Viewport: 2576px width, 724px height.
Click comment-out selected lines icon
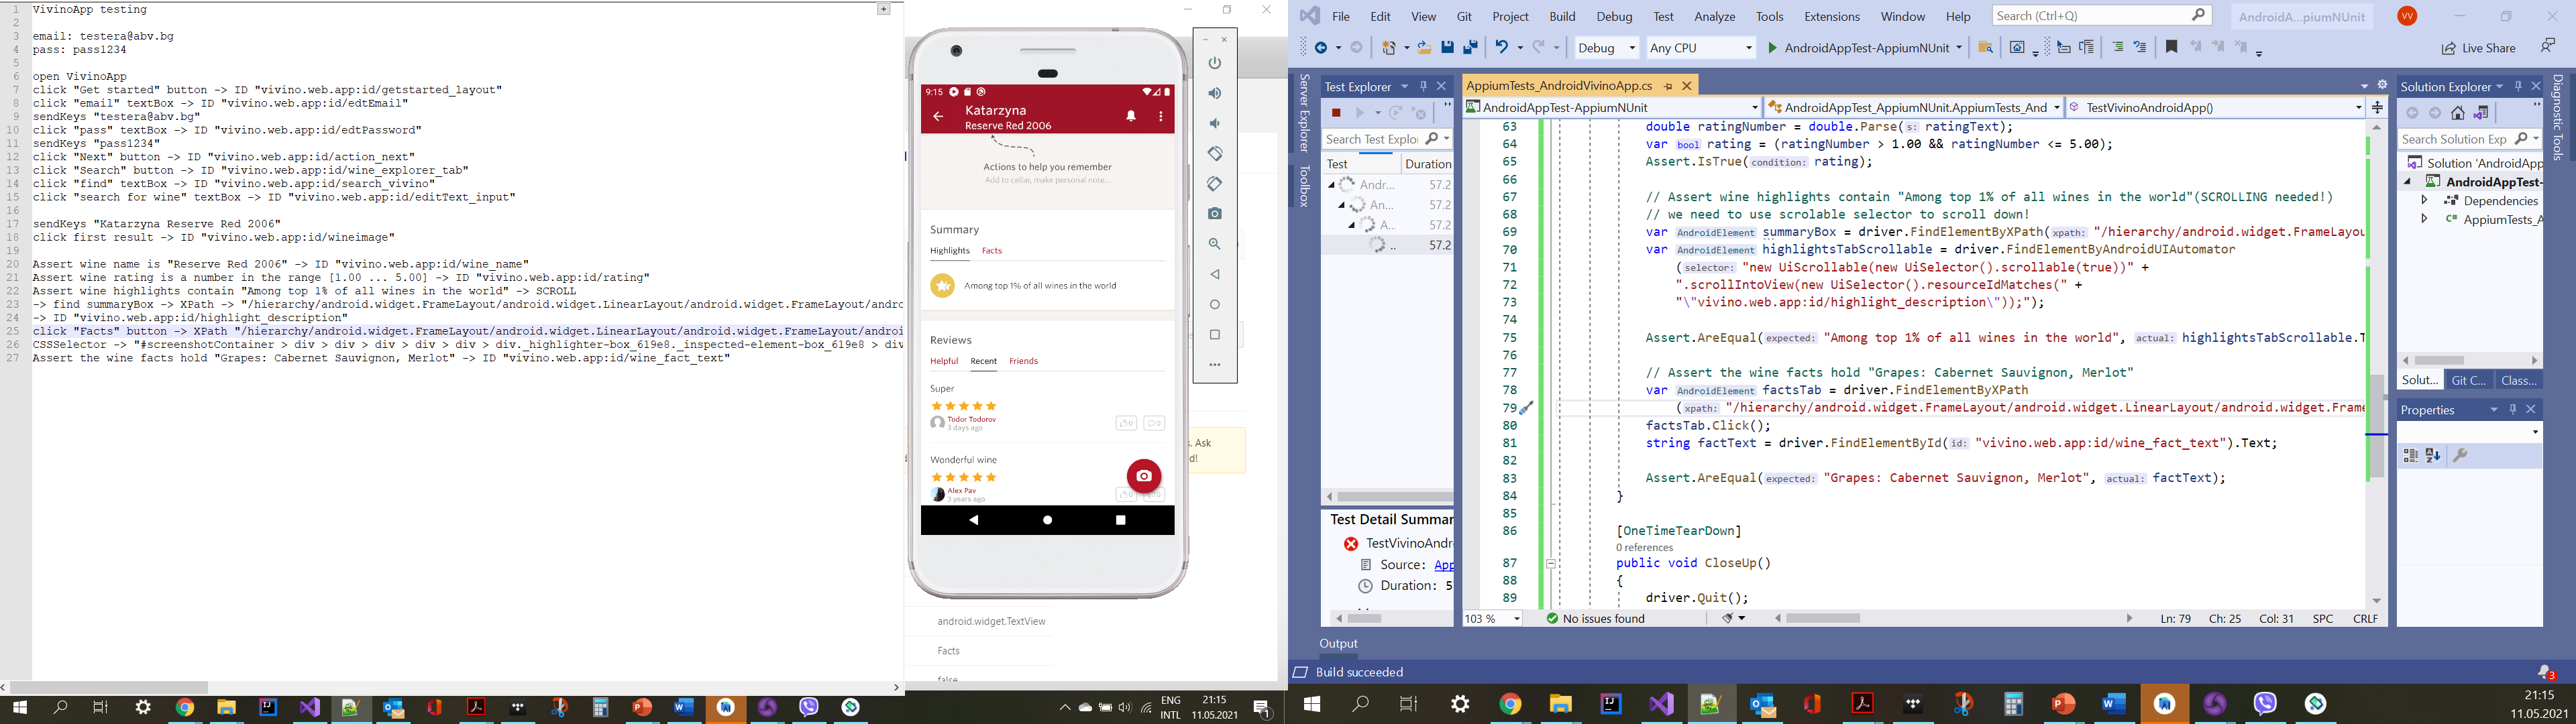[x=2117, y=47]
